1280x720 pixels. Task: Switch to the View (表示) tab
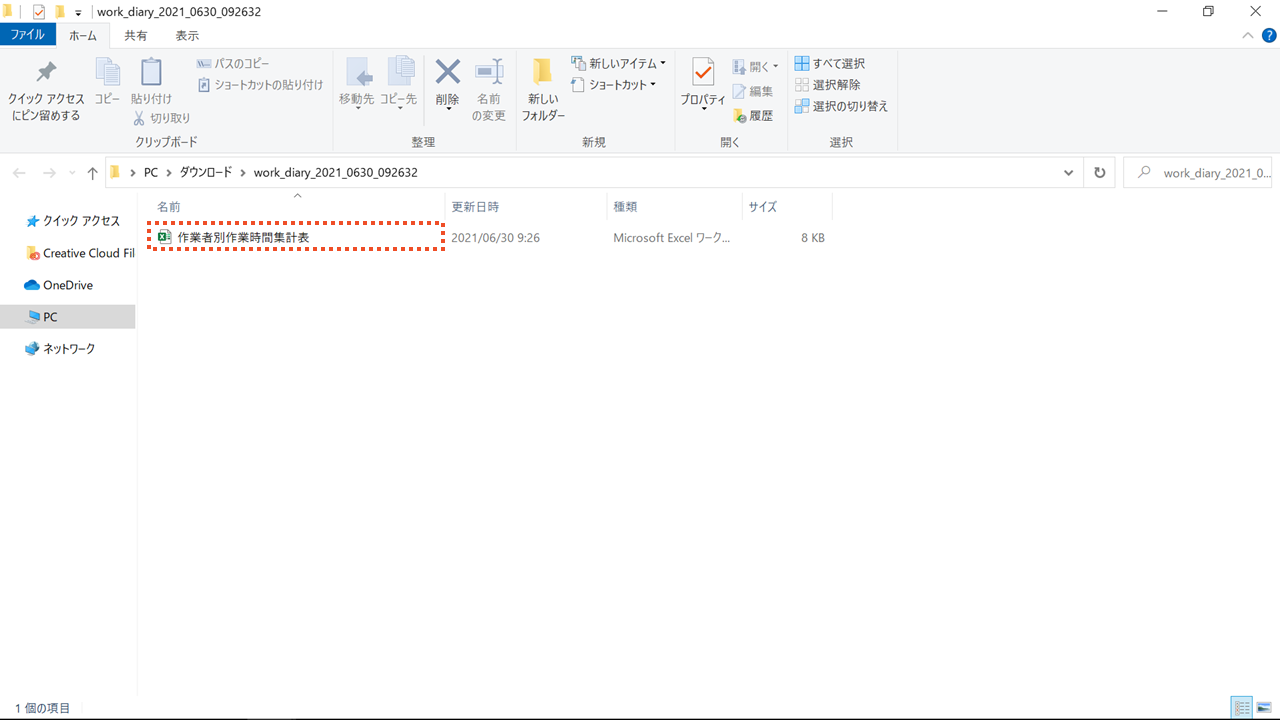point(187,35)
